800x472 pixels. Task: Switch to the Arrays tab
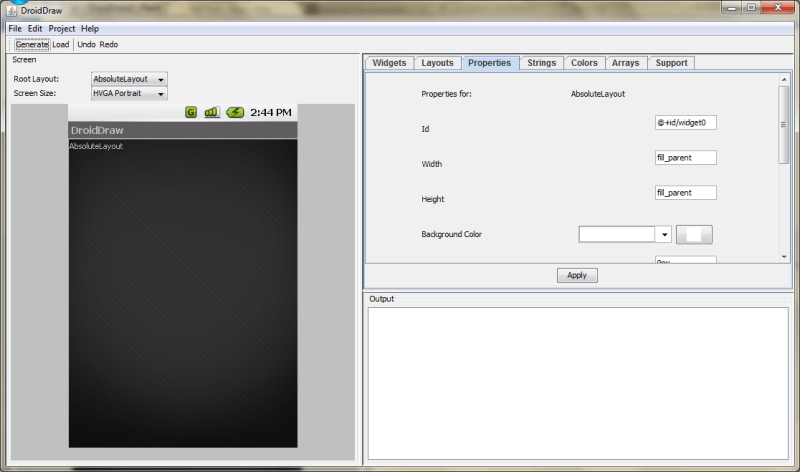click(x=626, y=63)
